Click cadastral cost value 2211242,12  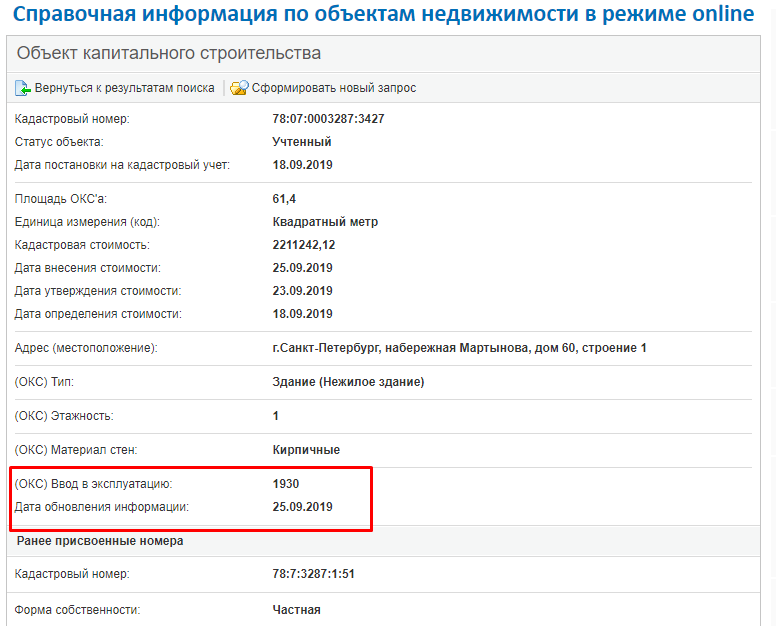click(x=318, y=245)
